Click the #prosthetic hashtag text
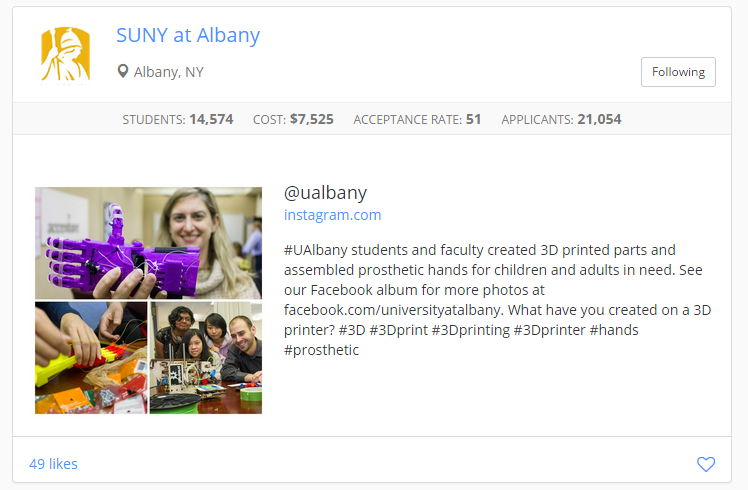748x490 pixels. tap(321, 350)
